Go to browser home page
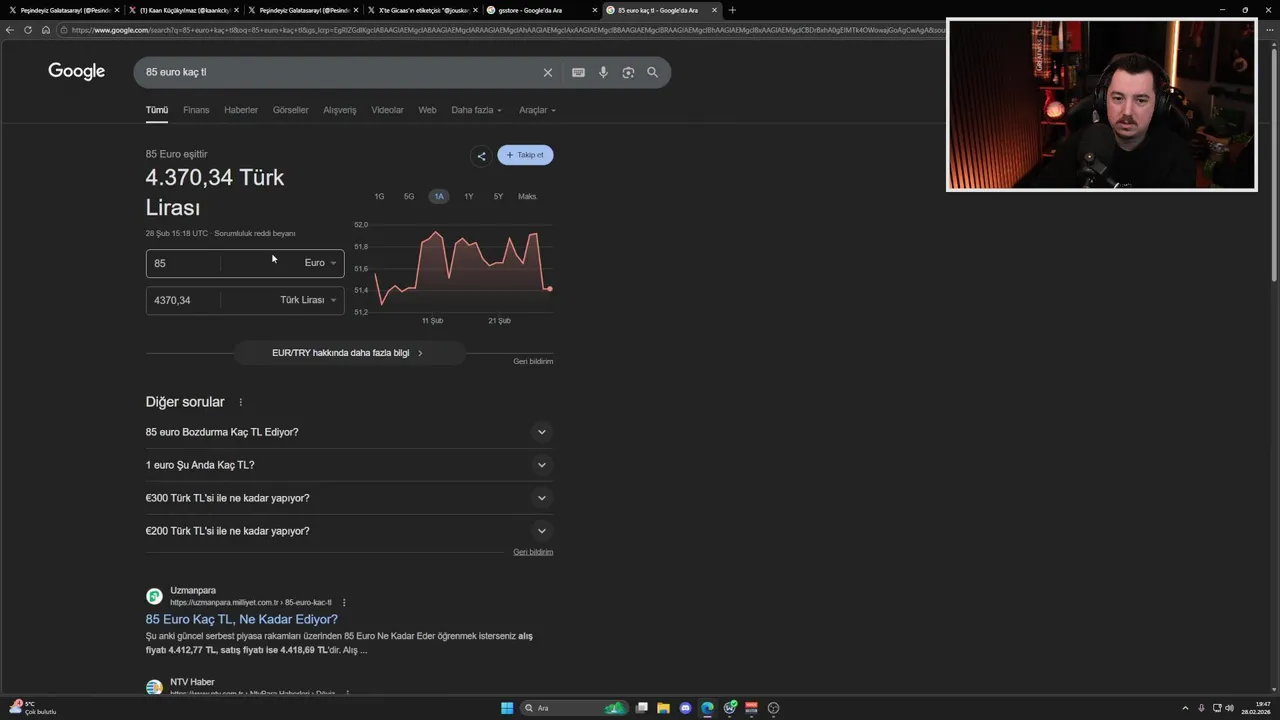Screen dimensions: 1280x720 point(46,30)
